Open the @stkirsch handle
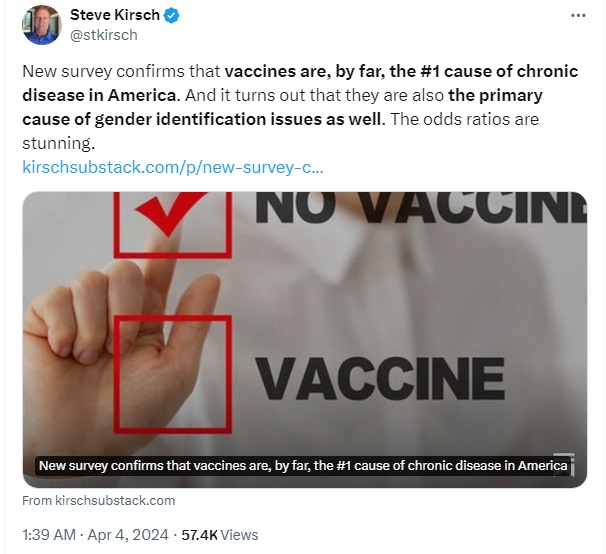 104,35
